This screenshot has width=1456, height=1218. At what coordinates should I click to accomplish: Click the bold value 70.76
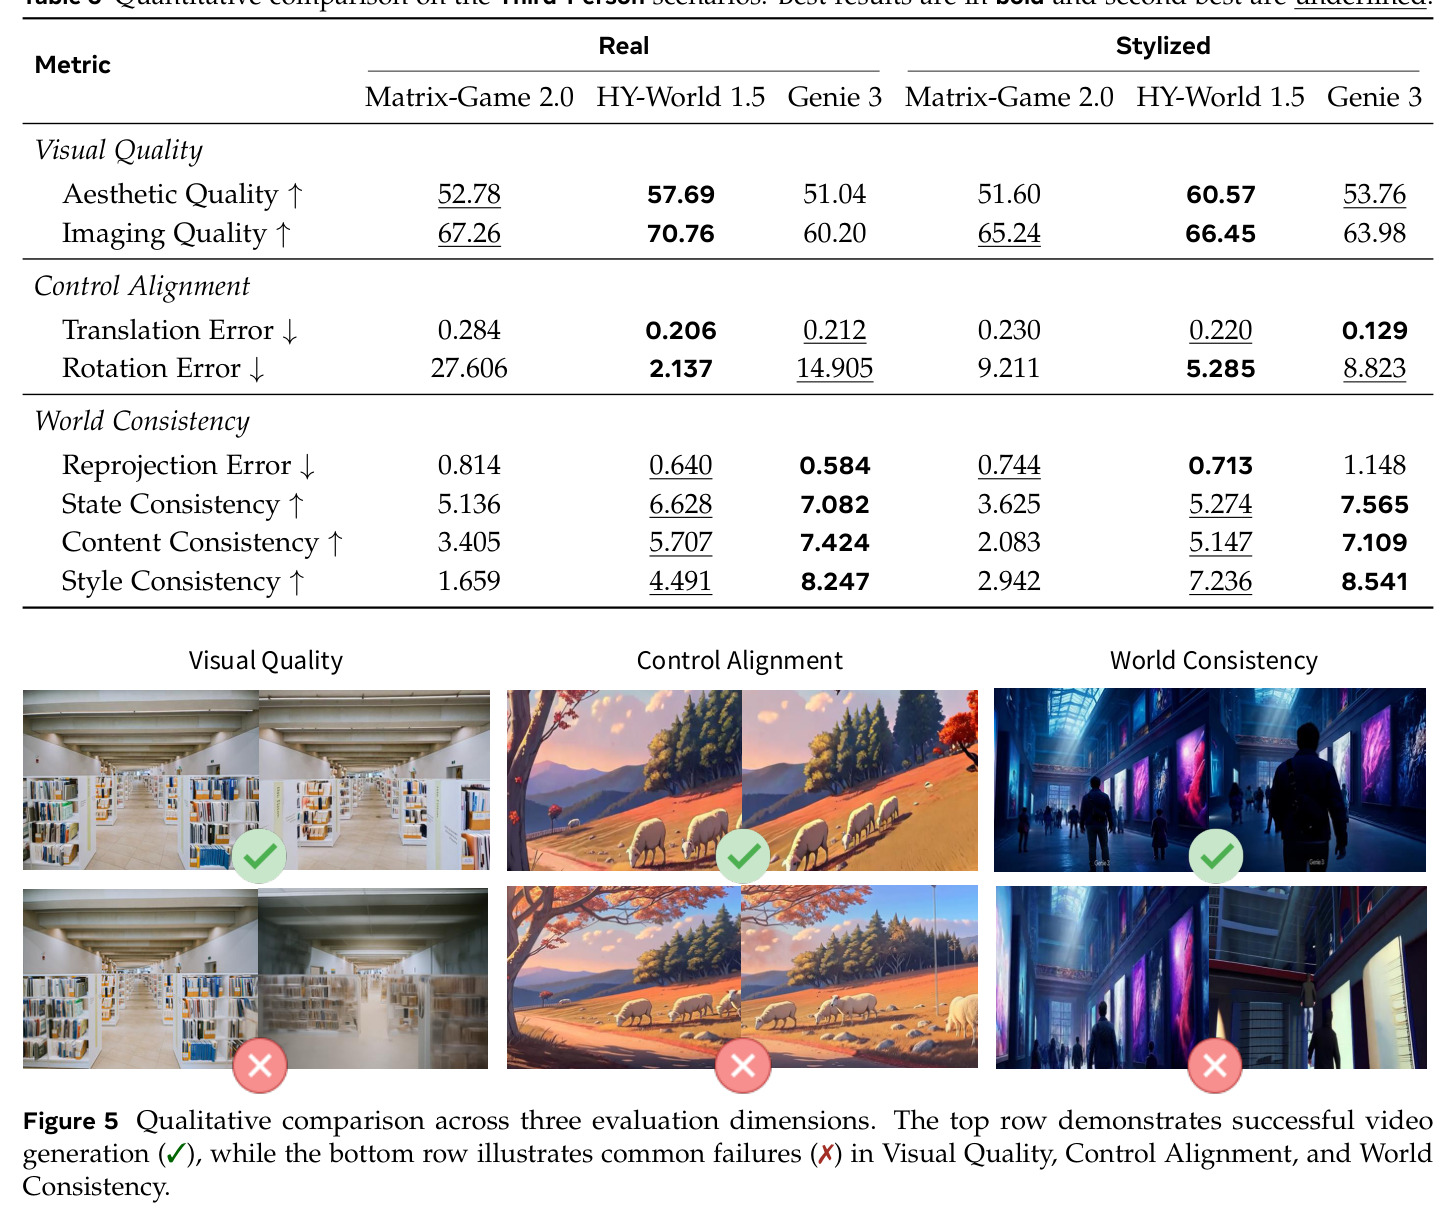click(681, 233)
